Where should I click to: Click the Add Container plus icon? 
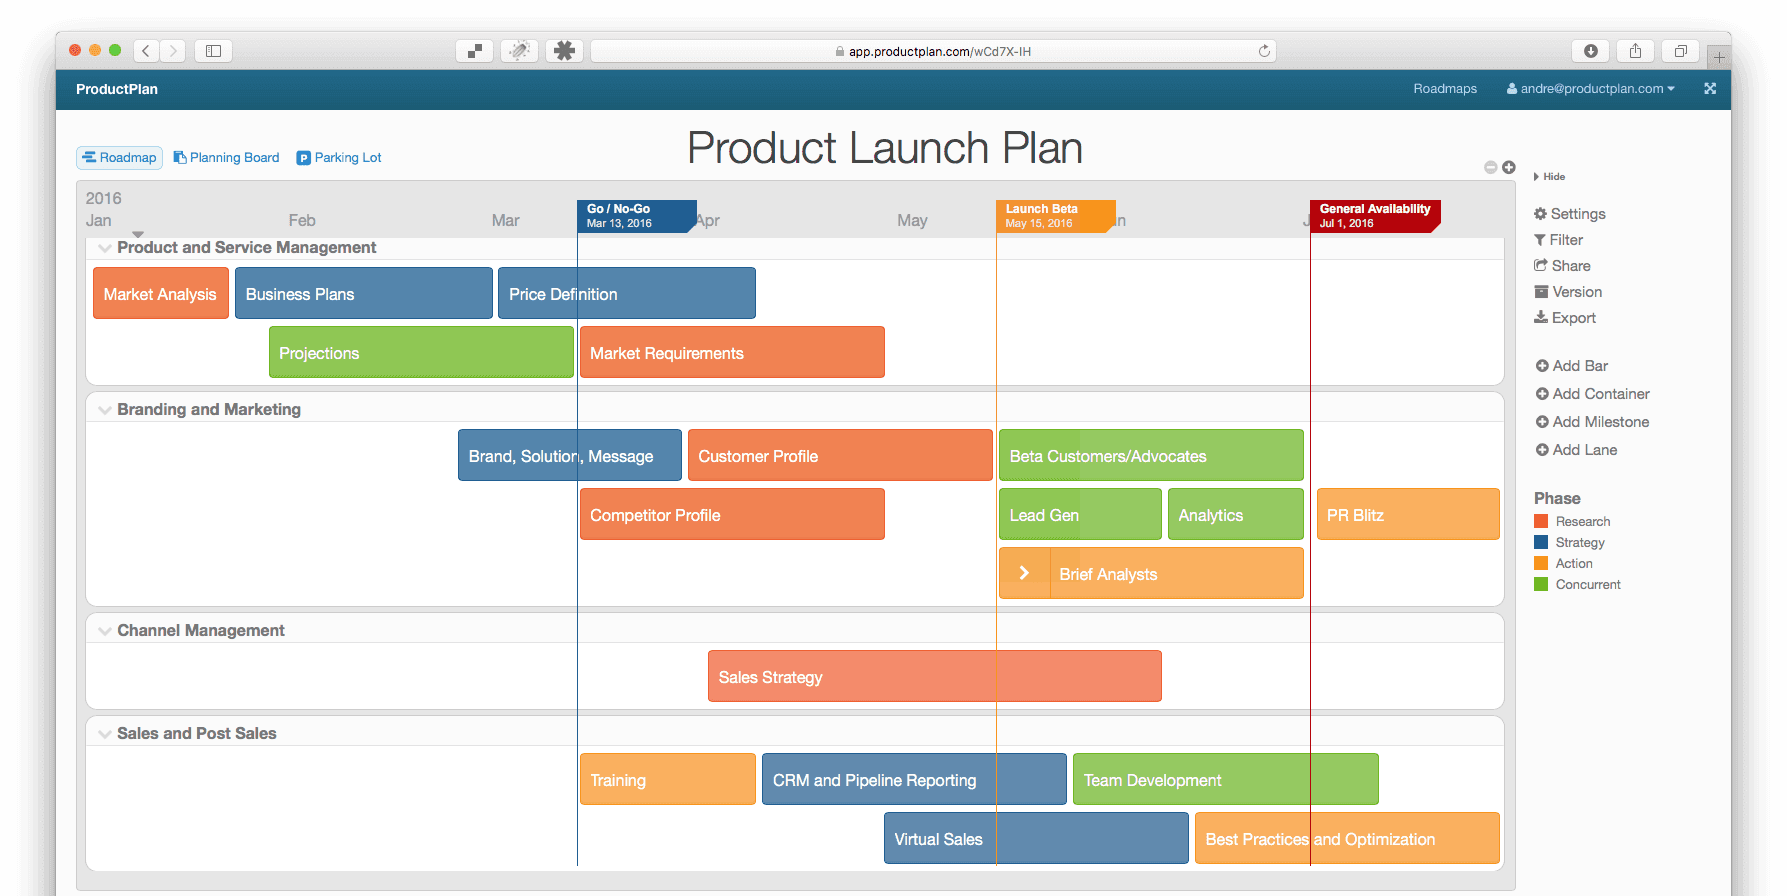[1542, 394]
